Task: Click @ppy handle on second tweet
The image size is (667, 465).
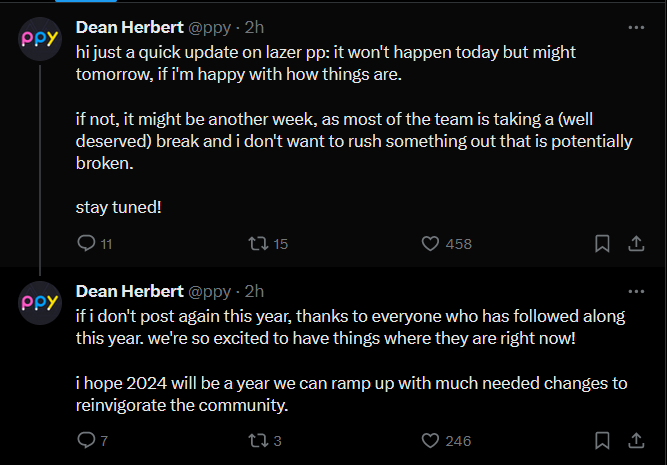Action: (x=210, y=292)
